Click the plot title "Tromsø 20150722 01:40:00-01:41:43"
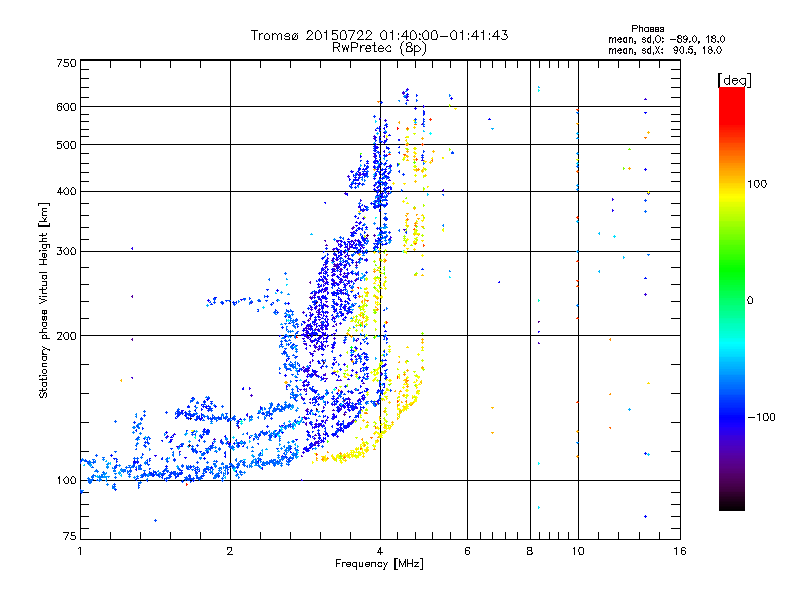Image resolution: width=800 pixels, height=600 pixels. (x=380, y=35)
